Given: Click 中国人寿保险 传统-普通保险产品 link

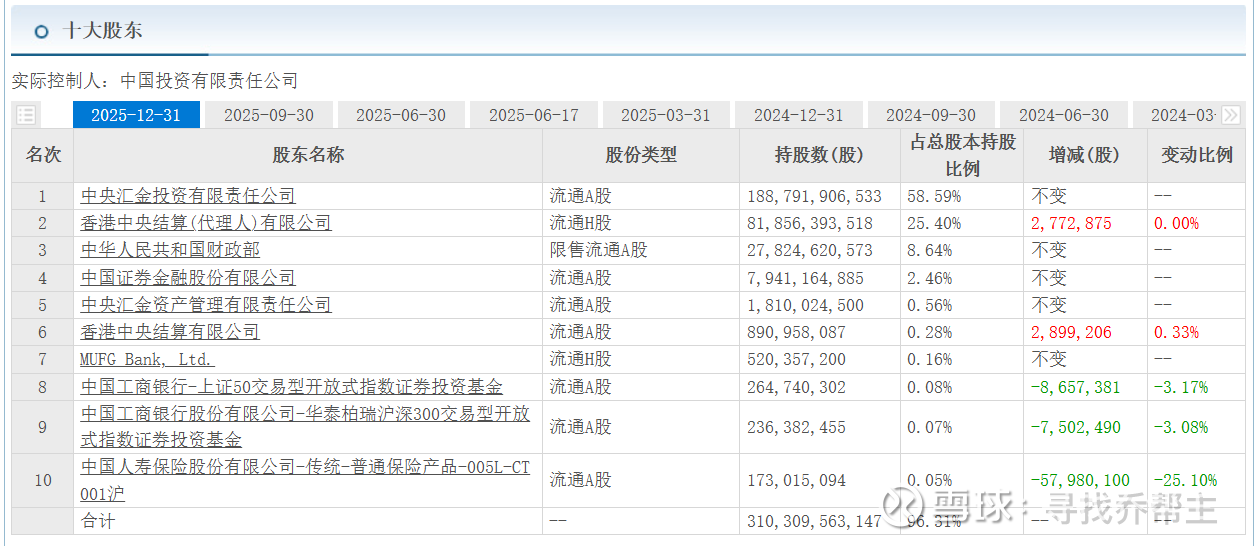Looking at the screenshot, I should (305, 480).
